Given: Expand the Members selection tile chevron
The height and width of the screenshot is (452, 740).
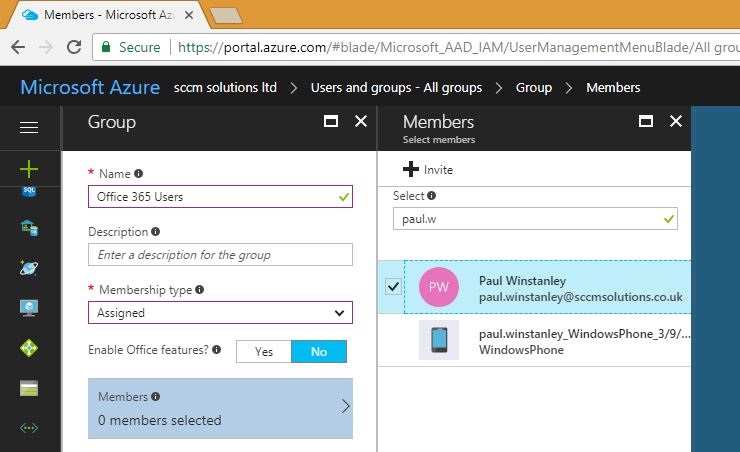Looking at the screenshot, I should pos(345,406).
